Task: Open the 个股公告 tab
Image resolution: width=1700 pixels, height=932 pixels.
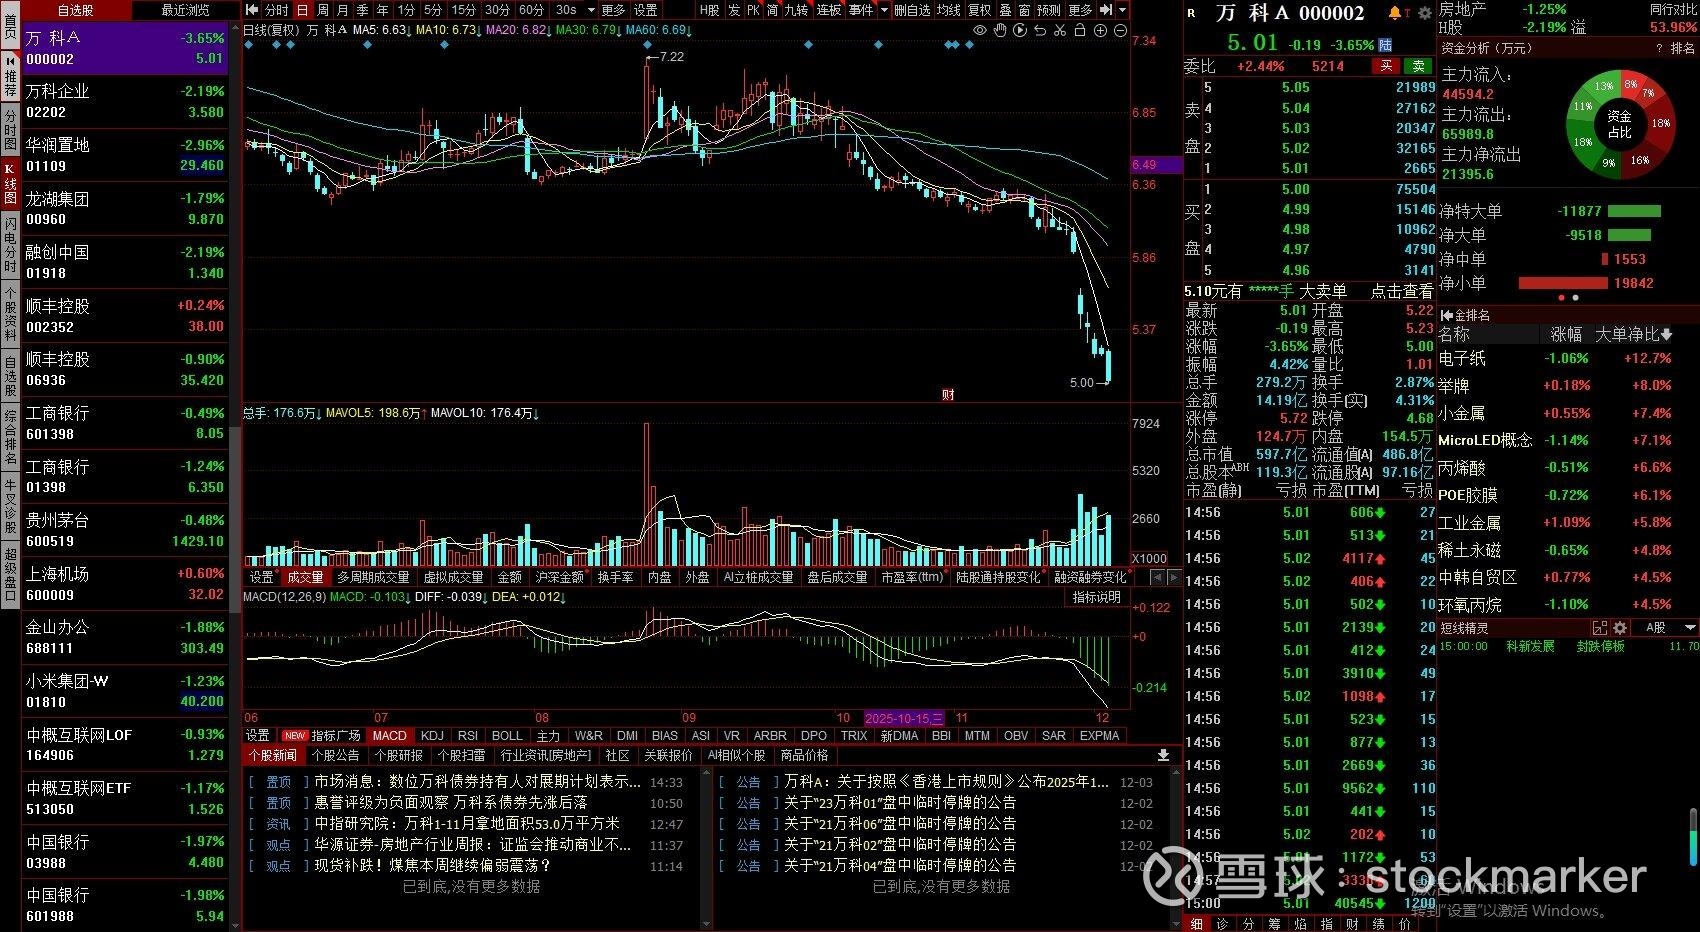Action: 335,755
